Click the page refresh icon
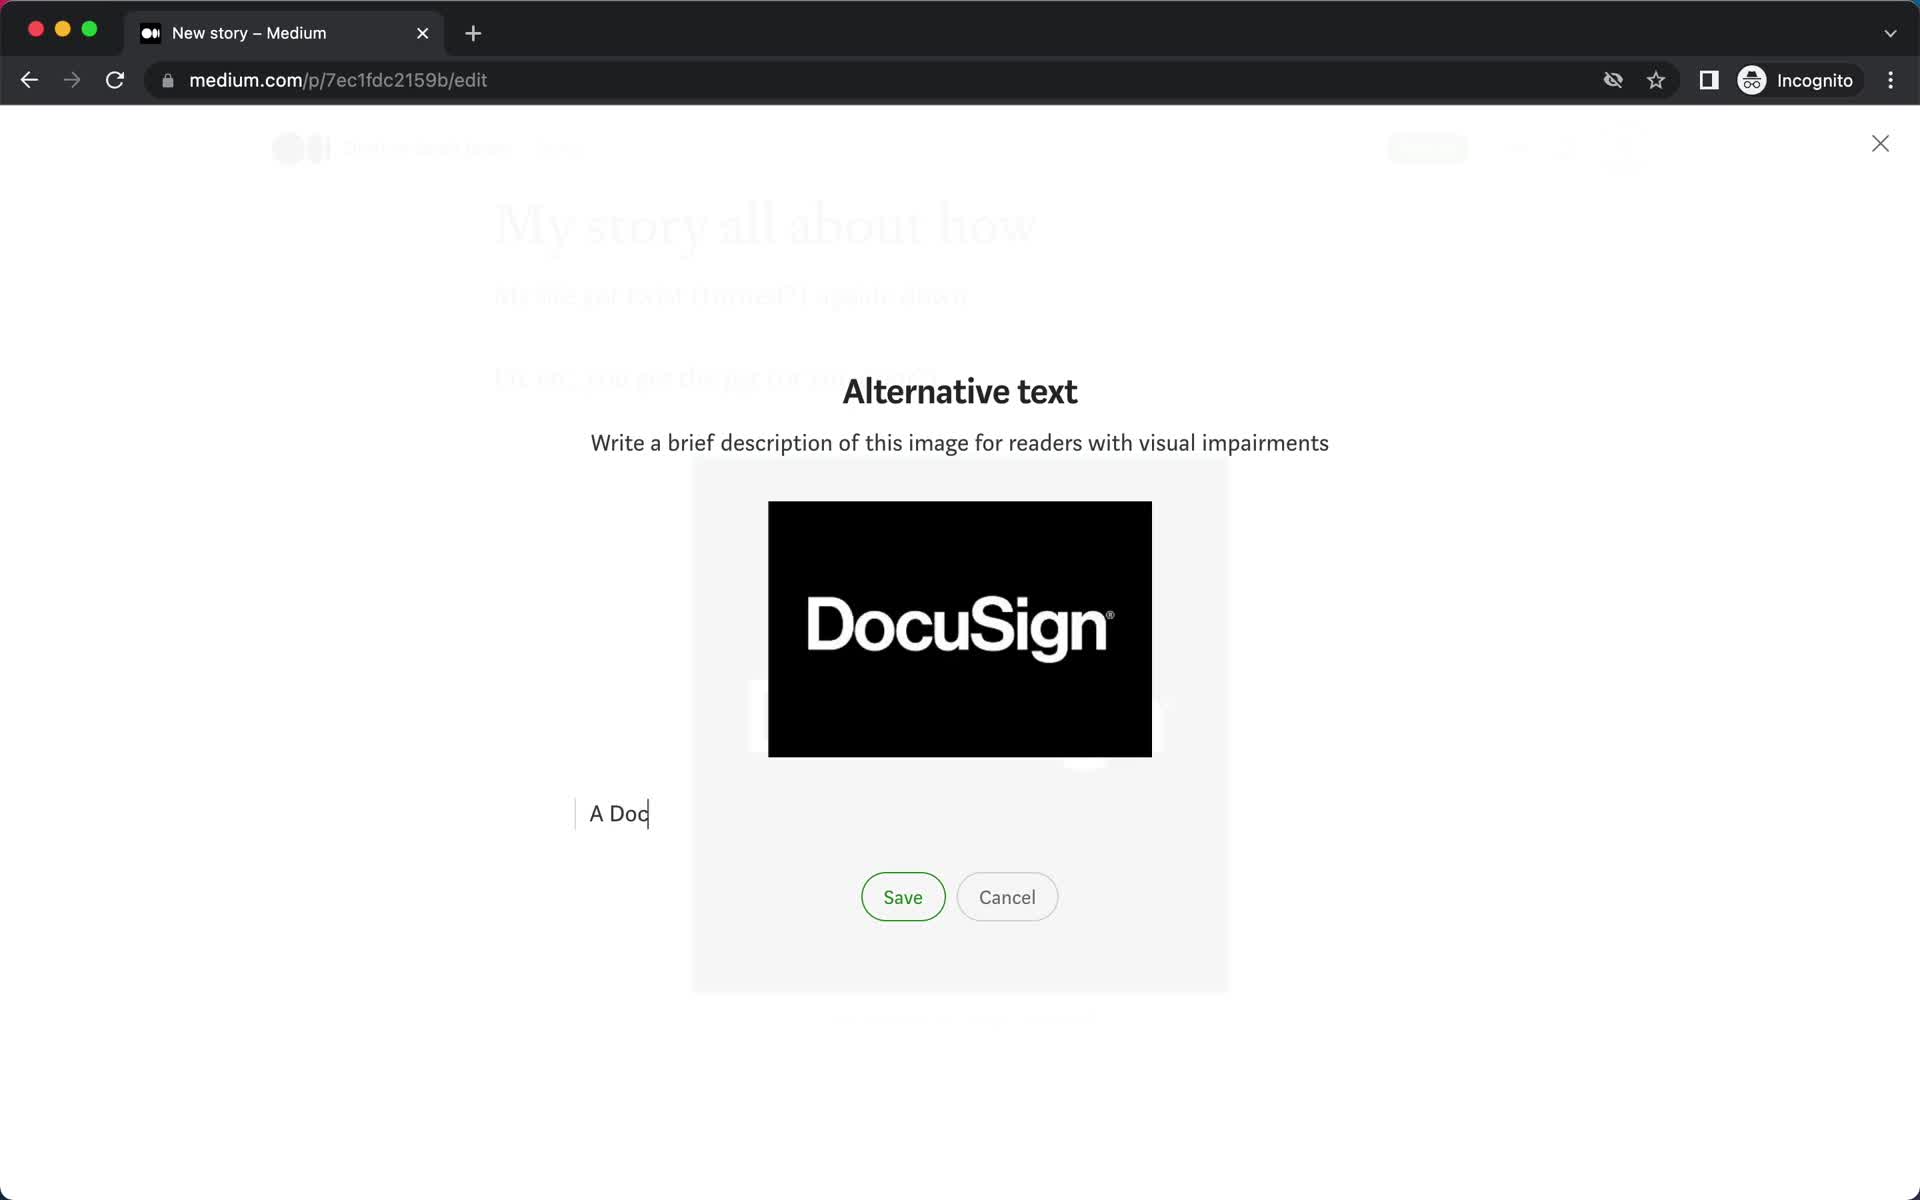The height and width of the screenshot is (1200, 1920). [x=117, y=80]
